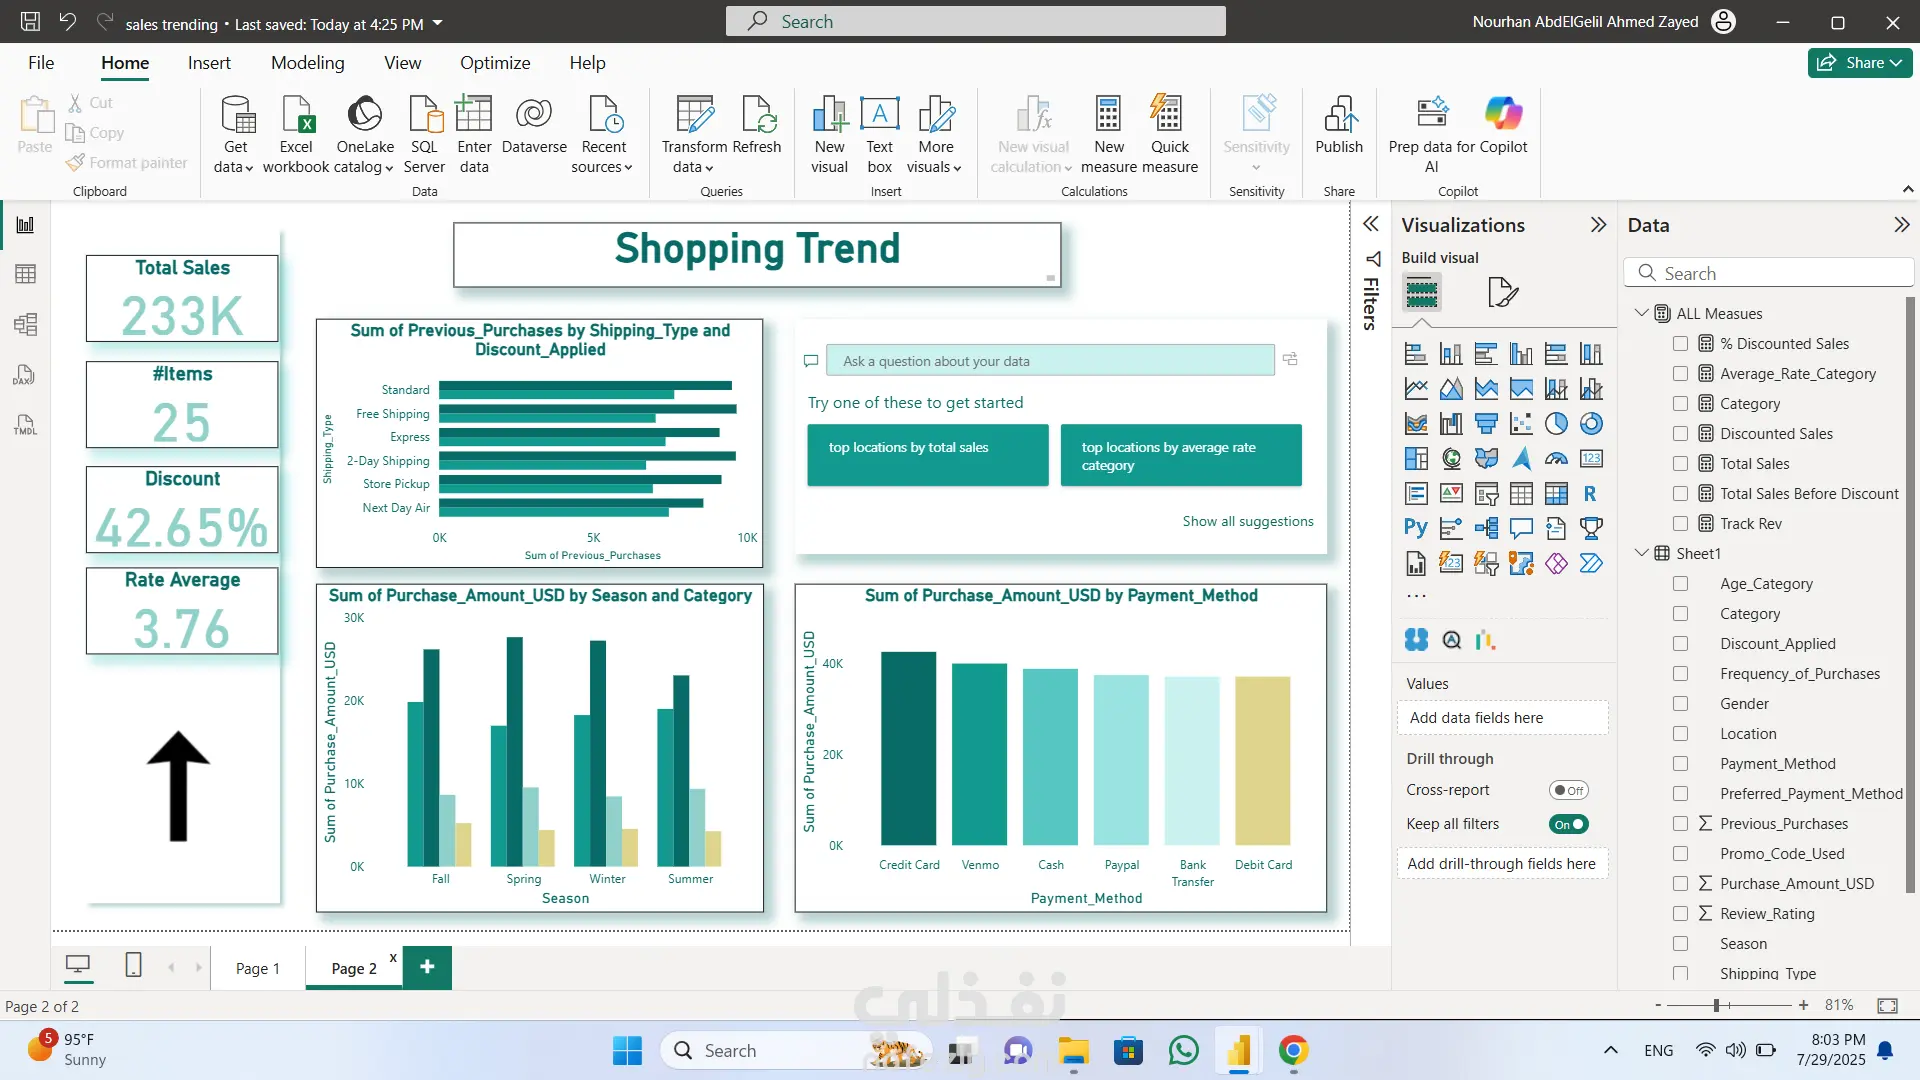Switch to the Page 1 tab
1920x1080 pixels.
point(257,968)
